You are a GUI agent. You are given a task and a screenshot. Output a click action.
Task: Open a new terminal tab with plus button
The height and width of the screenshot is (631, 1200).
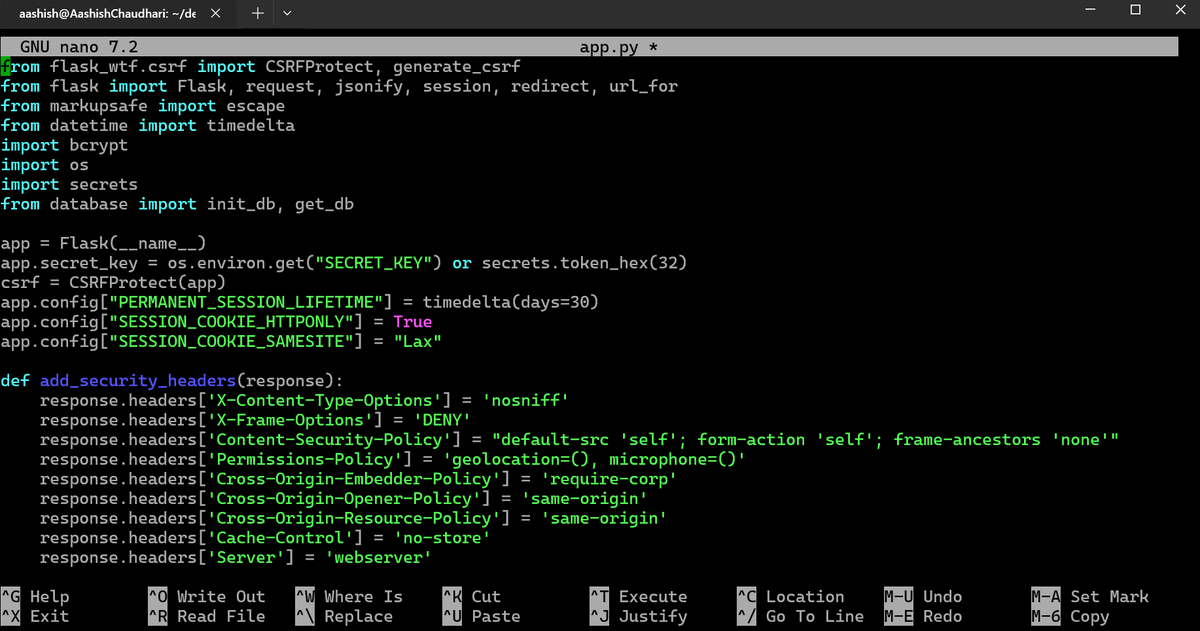coord(257,13)
